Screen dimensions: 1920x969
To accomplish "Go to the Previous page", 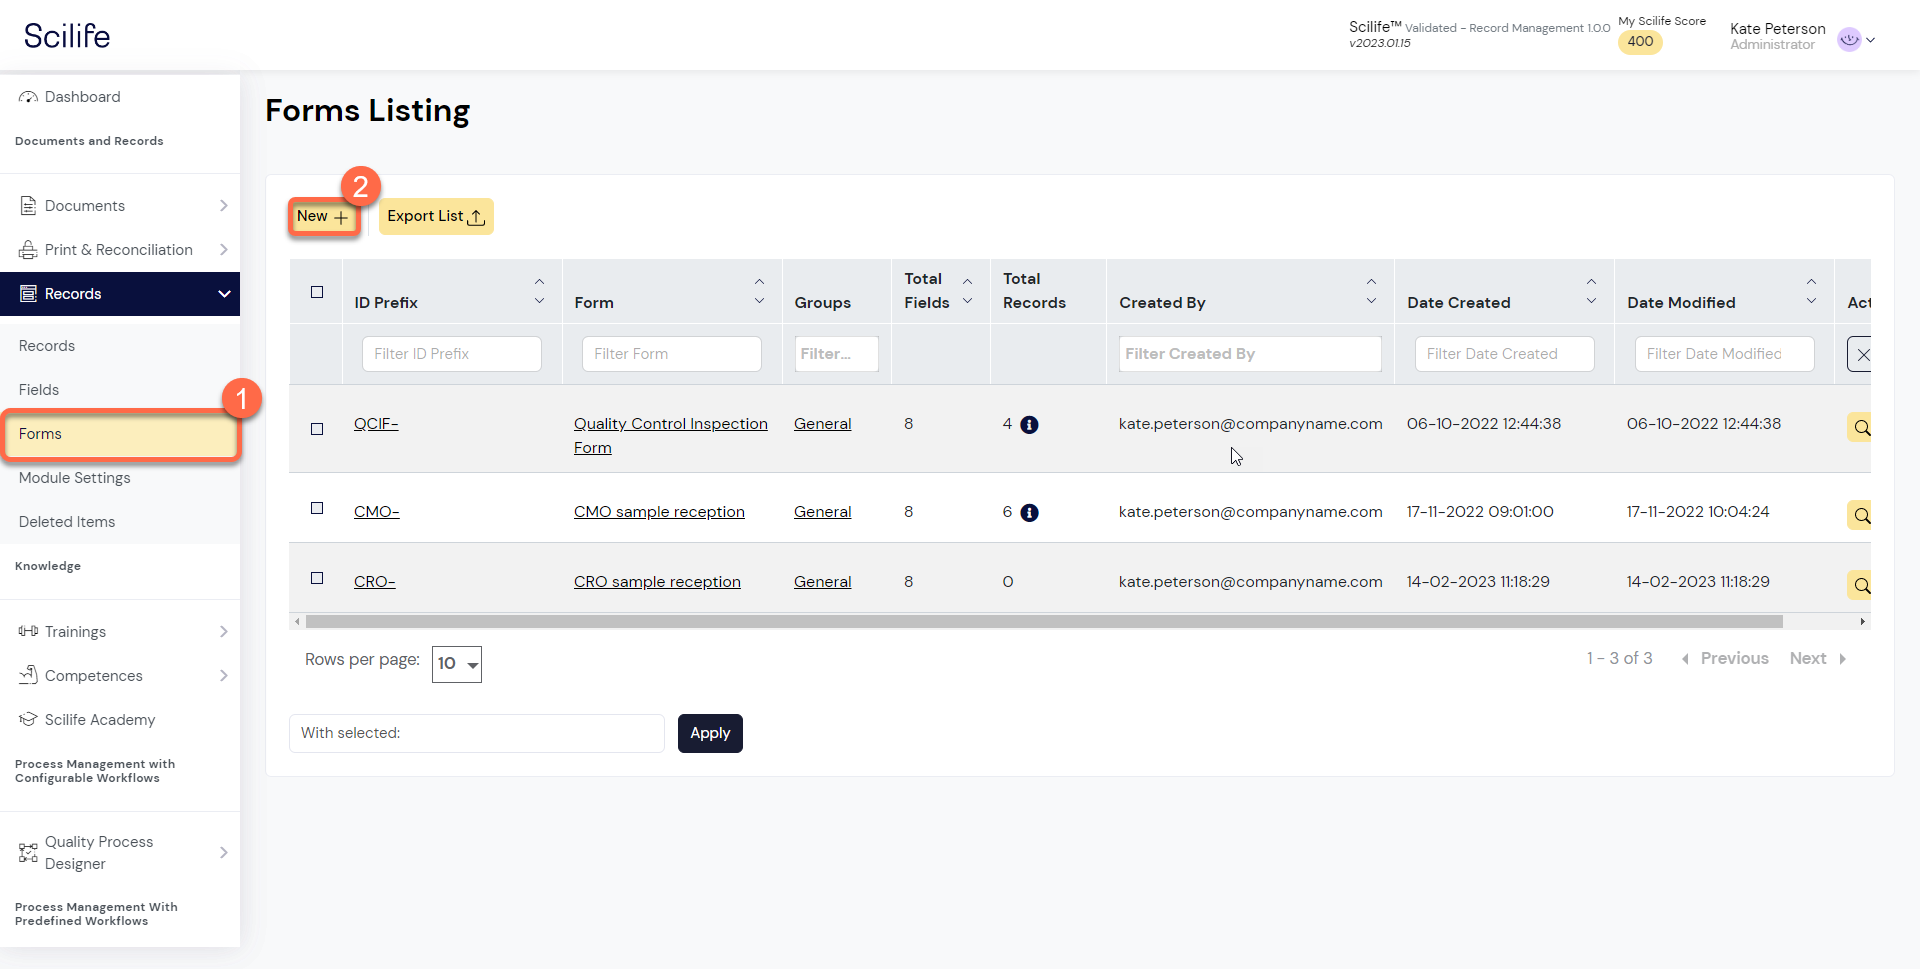I will pyautogui.click(x=1725, y=658).
